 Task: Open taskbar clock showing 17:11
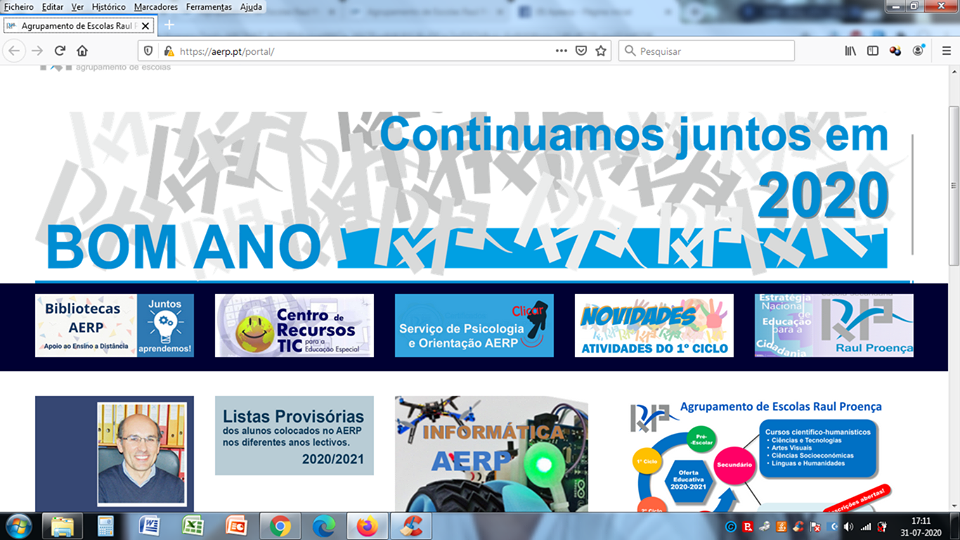[x=921, y=527]
